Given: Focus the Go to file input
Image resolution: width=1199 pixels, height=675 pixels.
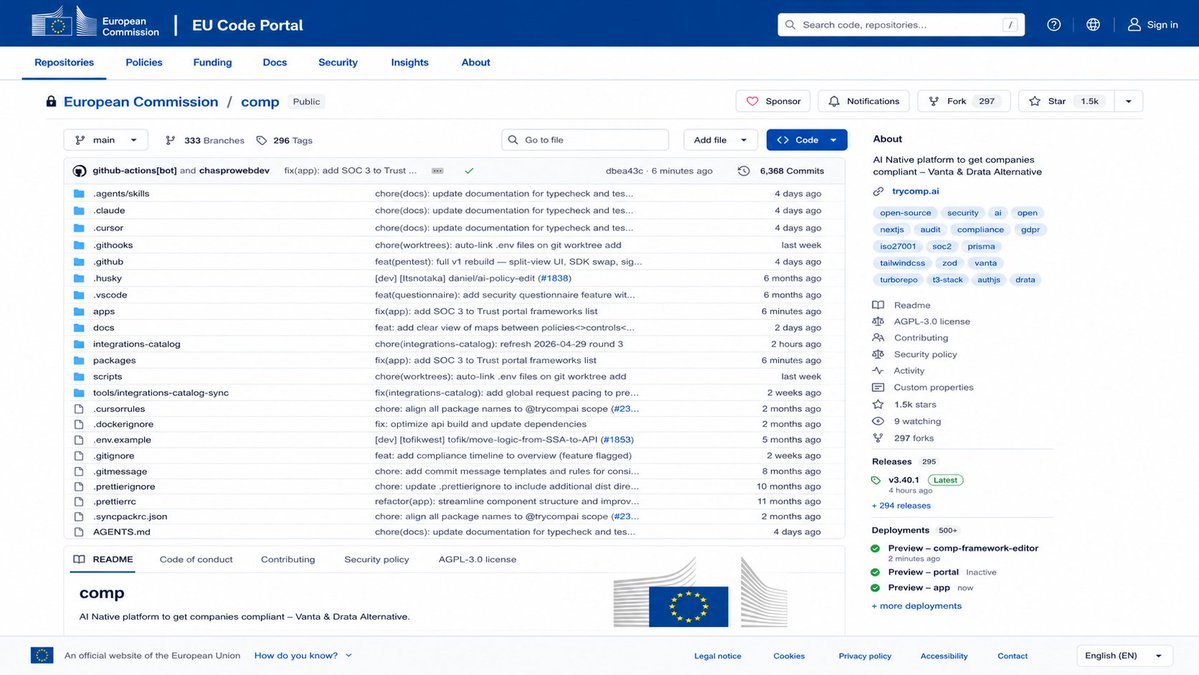Looking at the screenshot, I should (x=585, y=140).
